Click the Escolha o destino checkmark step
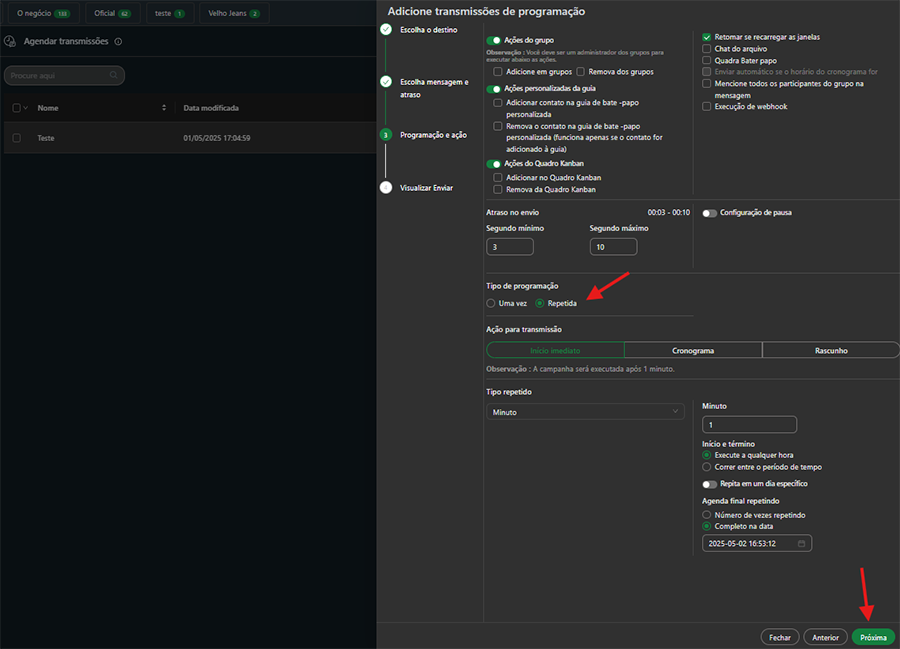This screenshot has width=900, height=649. tap(386, 30)
